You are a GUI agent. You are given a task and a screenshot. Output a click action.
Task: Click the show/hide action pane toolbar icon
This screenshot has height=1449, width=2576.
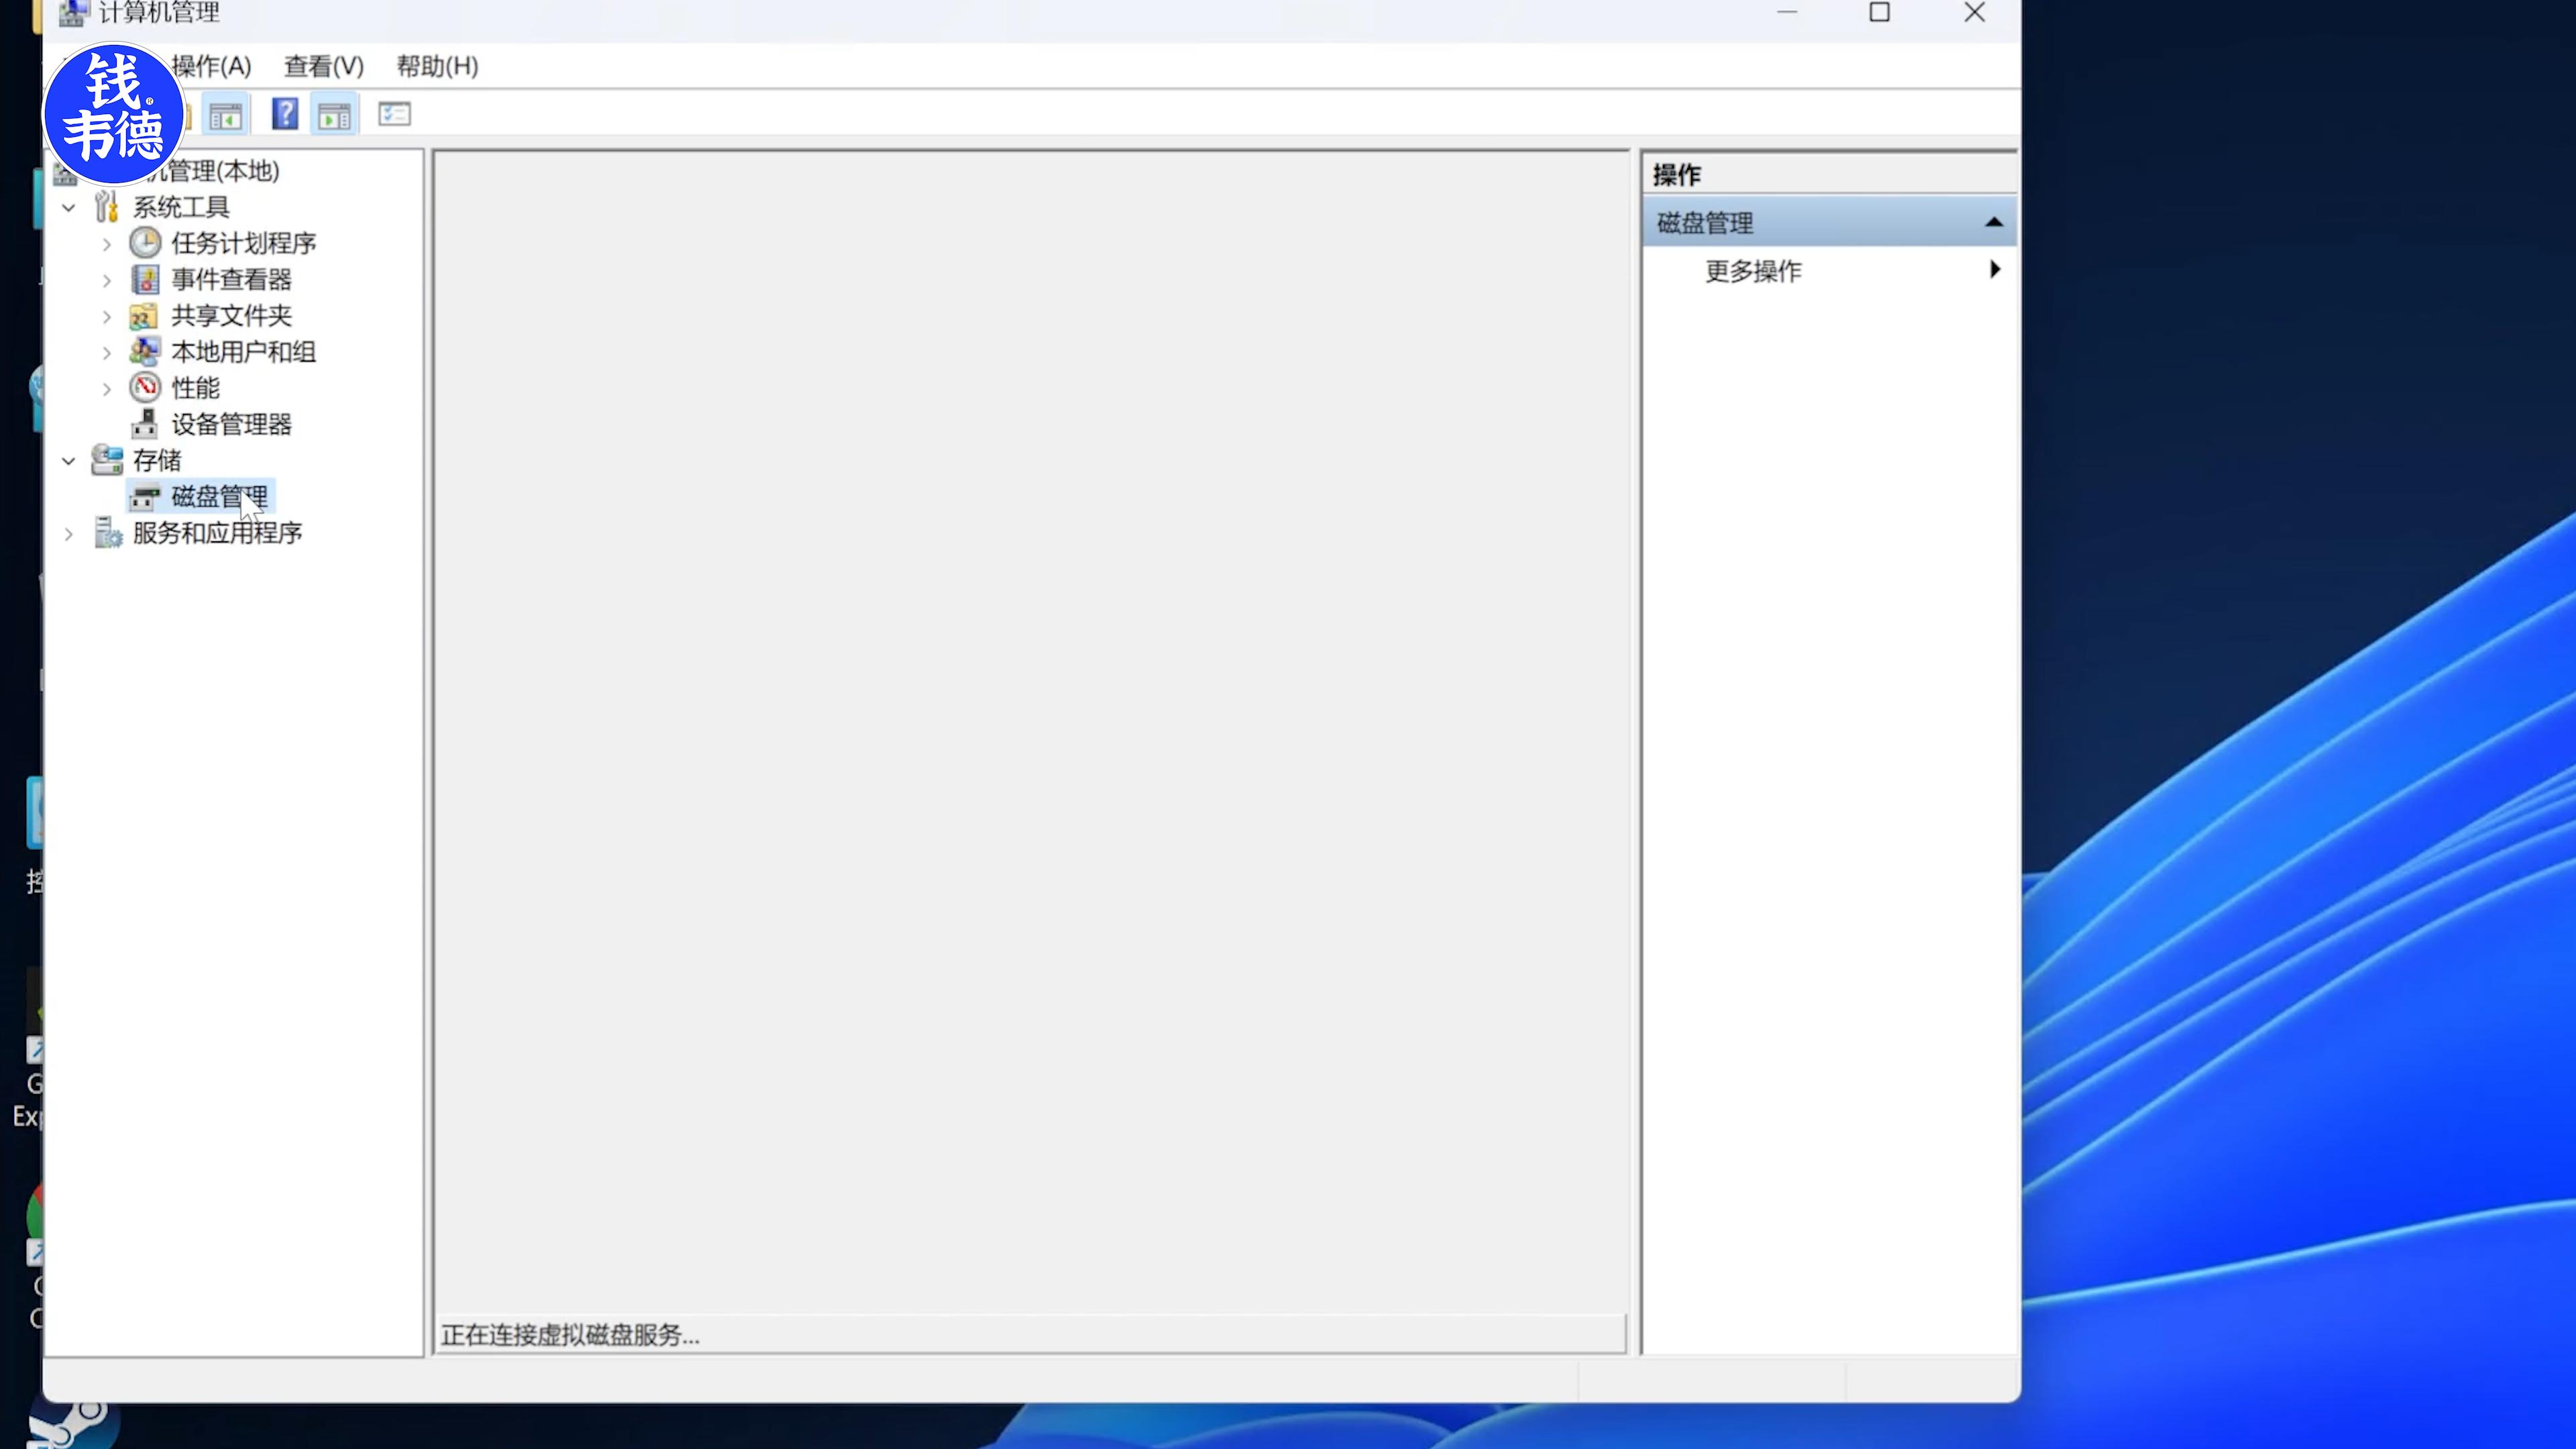click(334, 116)
